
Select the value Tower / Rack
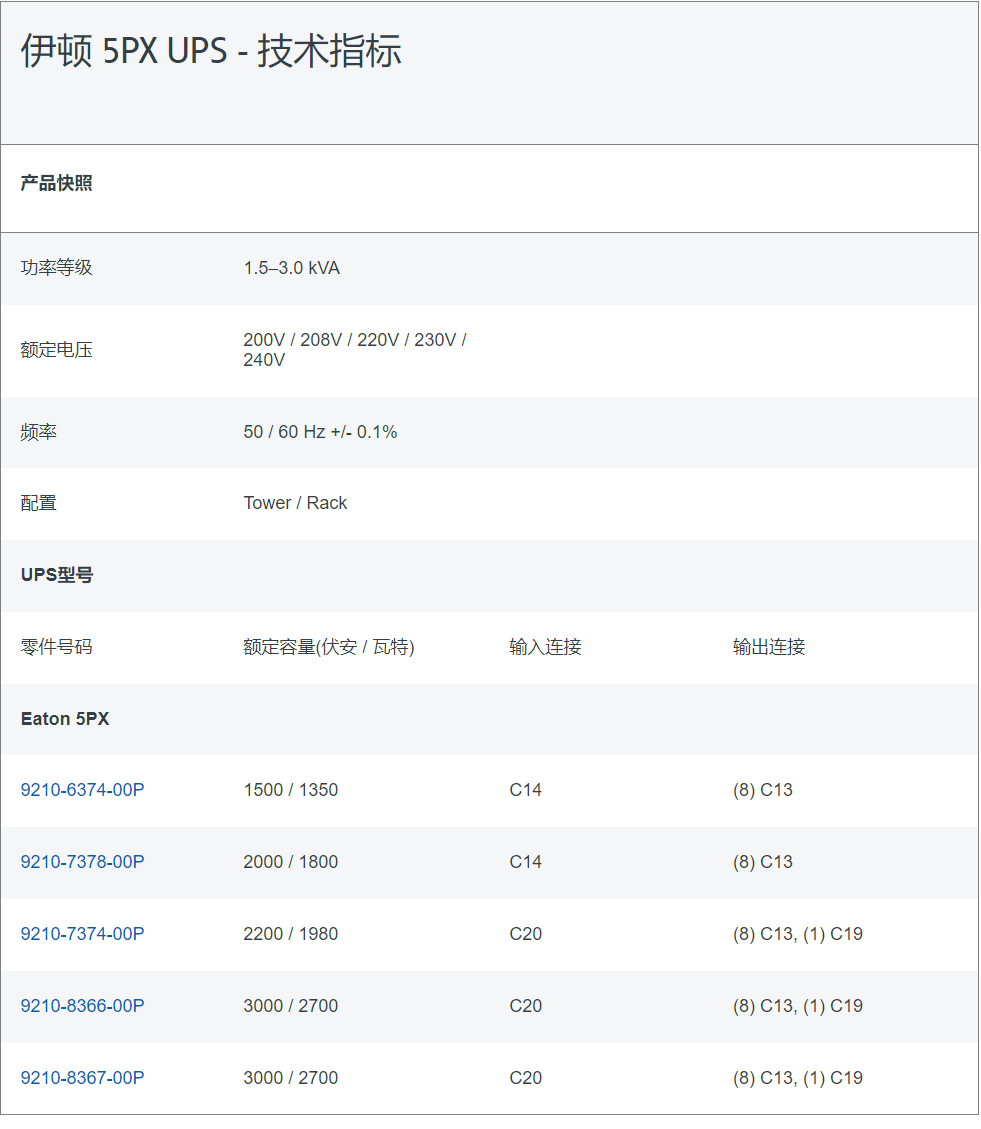pos(295,503)
